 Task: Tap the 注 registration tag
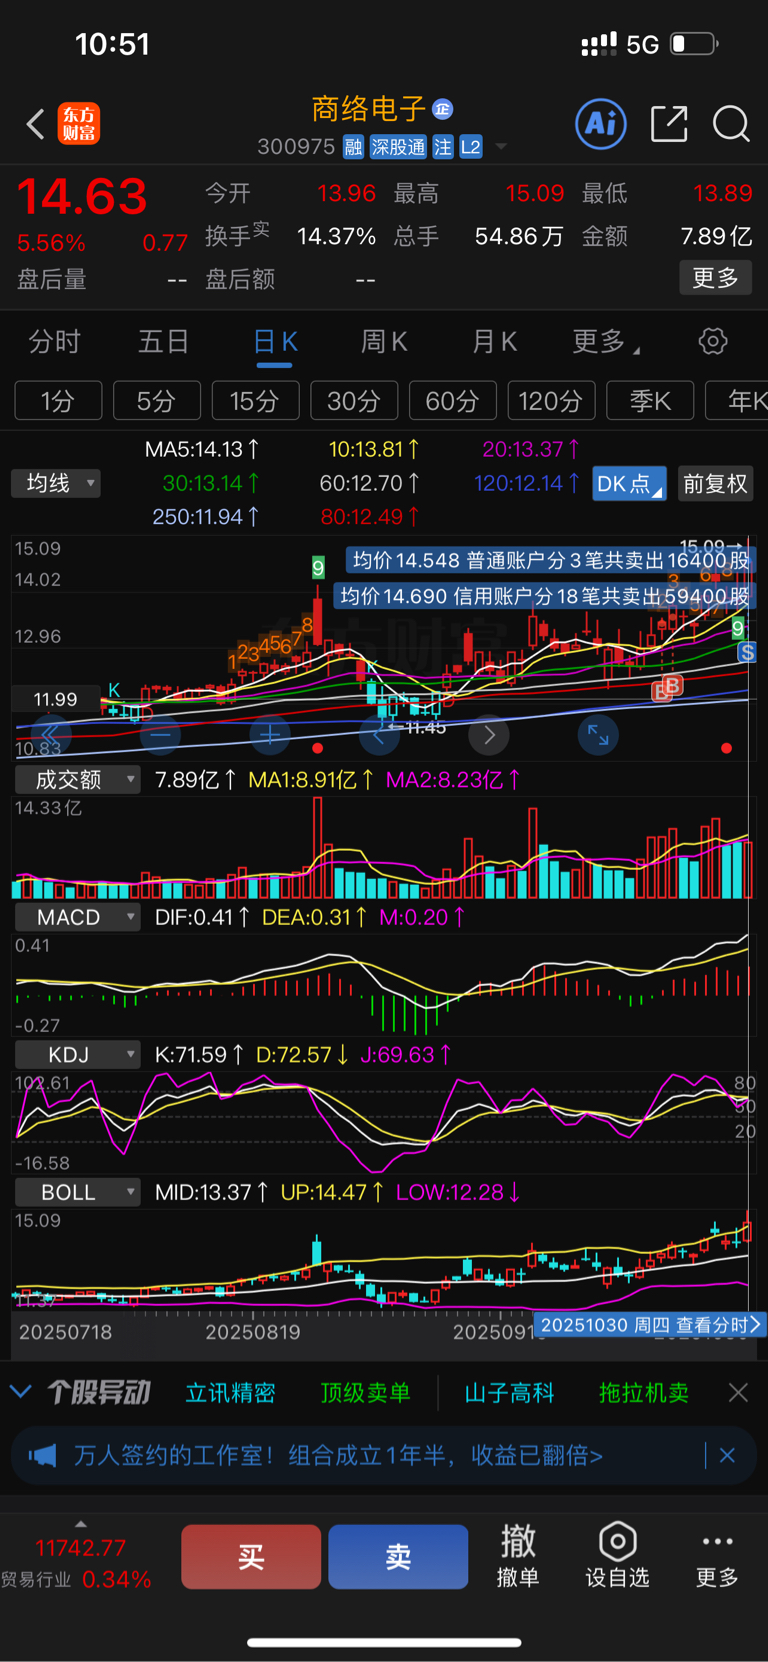tap(443, 147)
